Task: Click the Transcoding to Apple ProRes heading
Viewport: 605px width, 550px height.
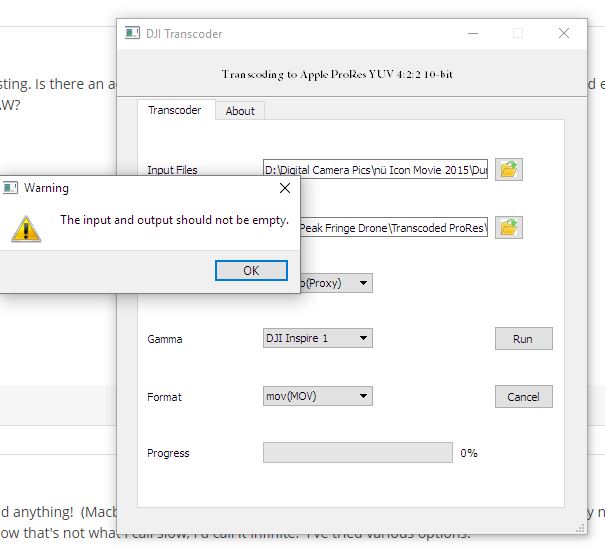Action: pyautogui.click(x=337, y=74)
